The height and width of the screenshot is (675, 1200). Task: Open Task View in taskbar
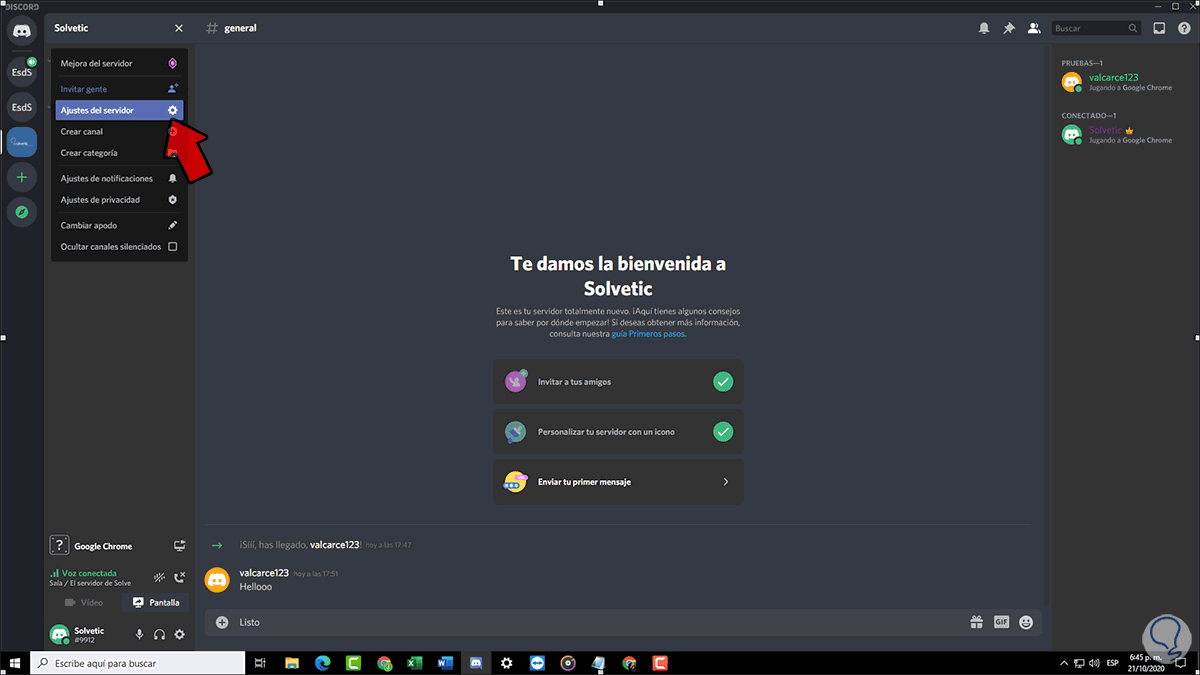coord(260,662)
